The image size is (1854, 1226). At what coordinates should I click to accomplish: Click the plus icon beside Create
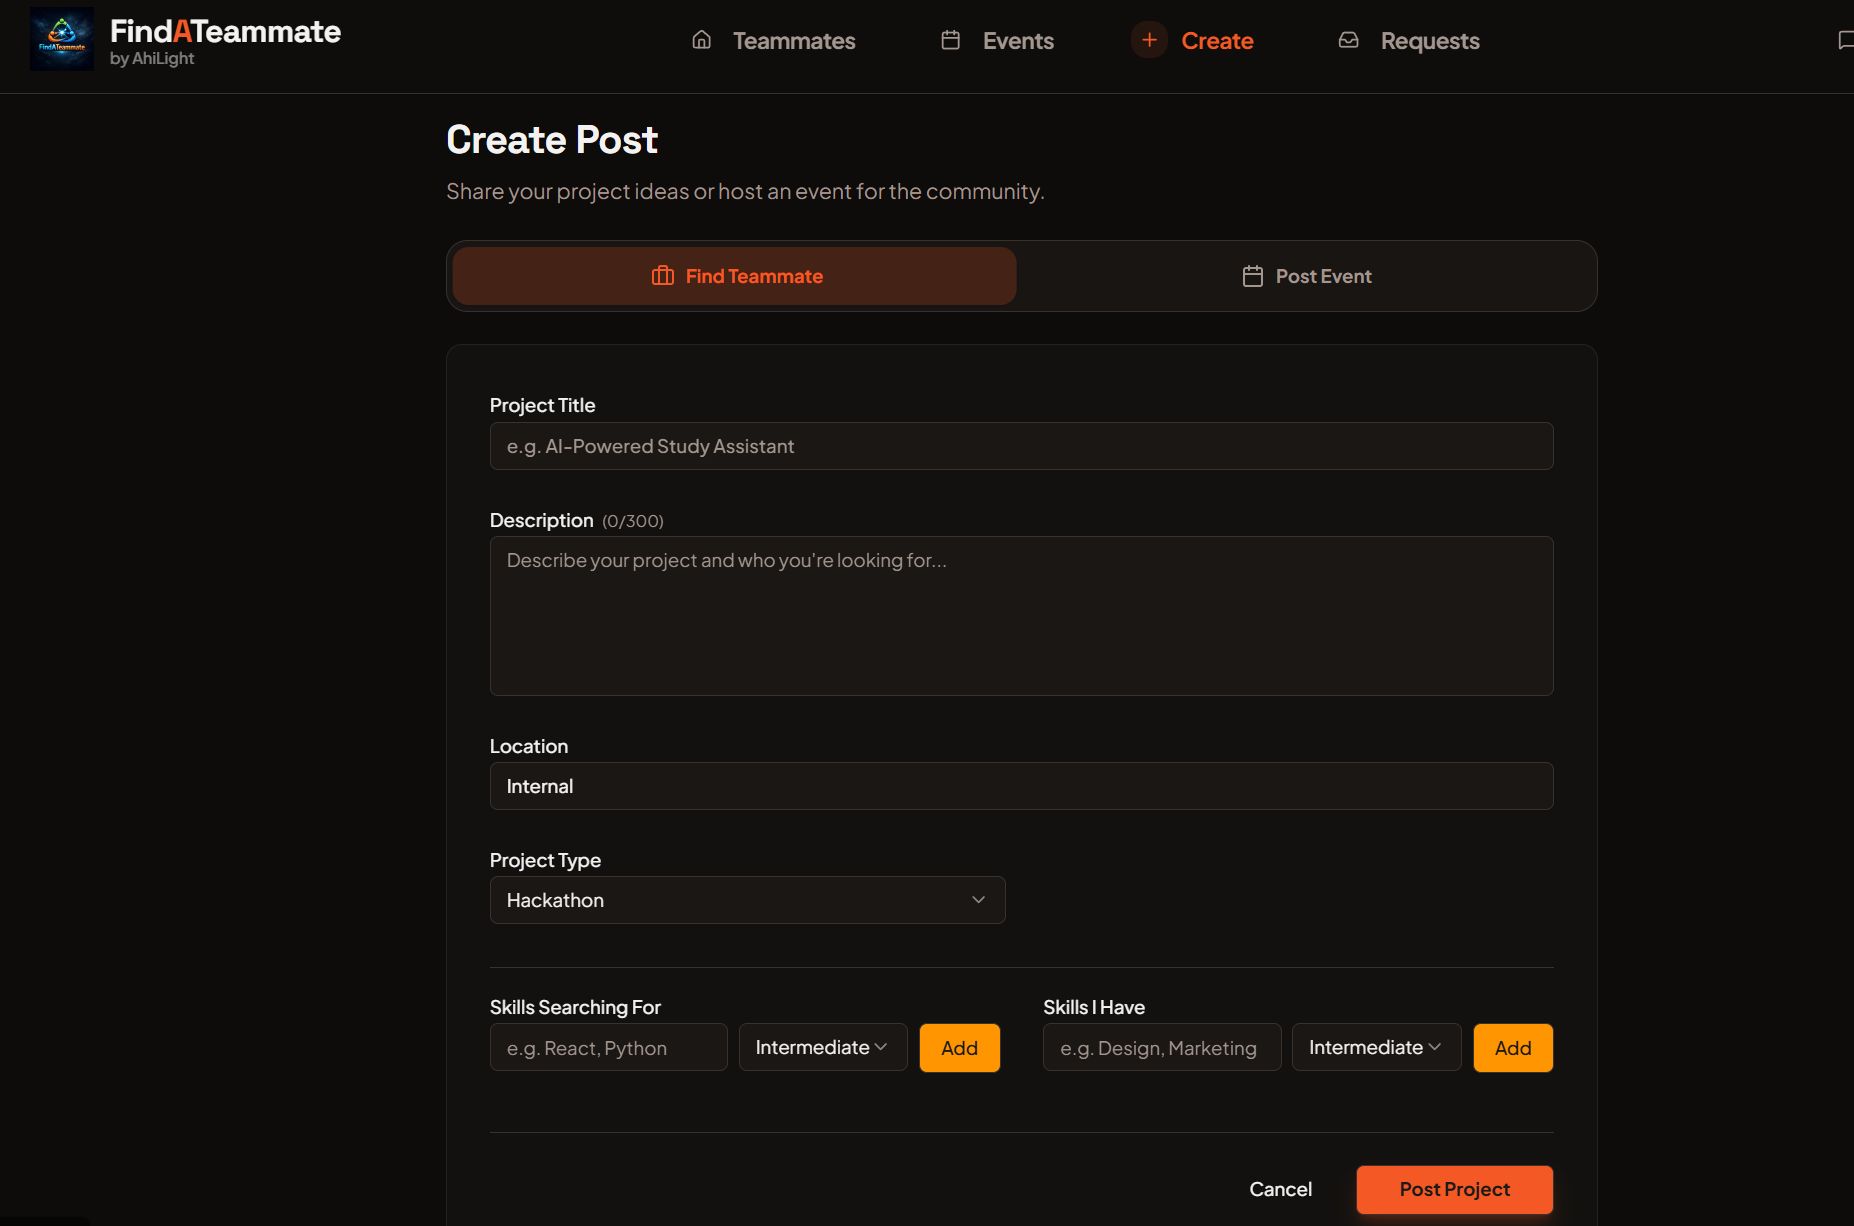coord(1149,40)
